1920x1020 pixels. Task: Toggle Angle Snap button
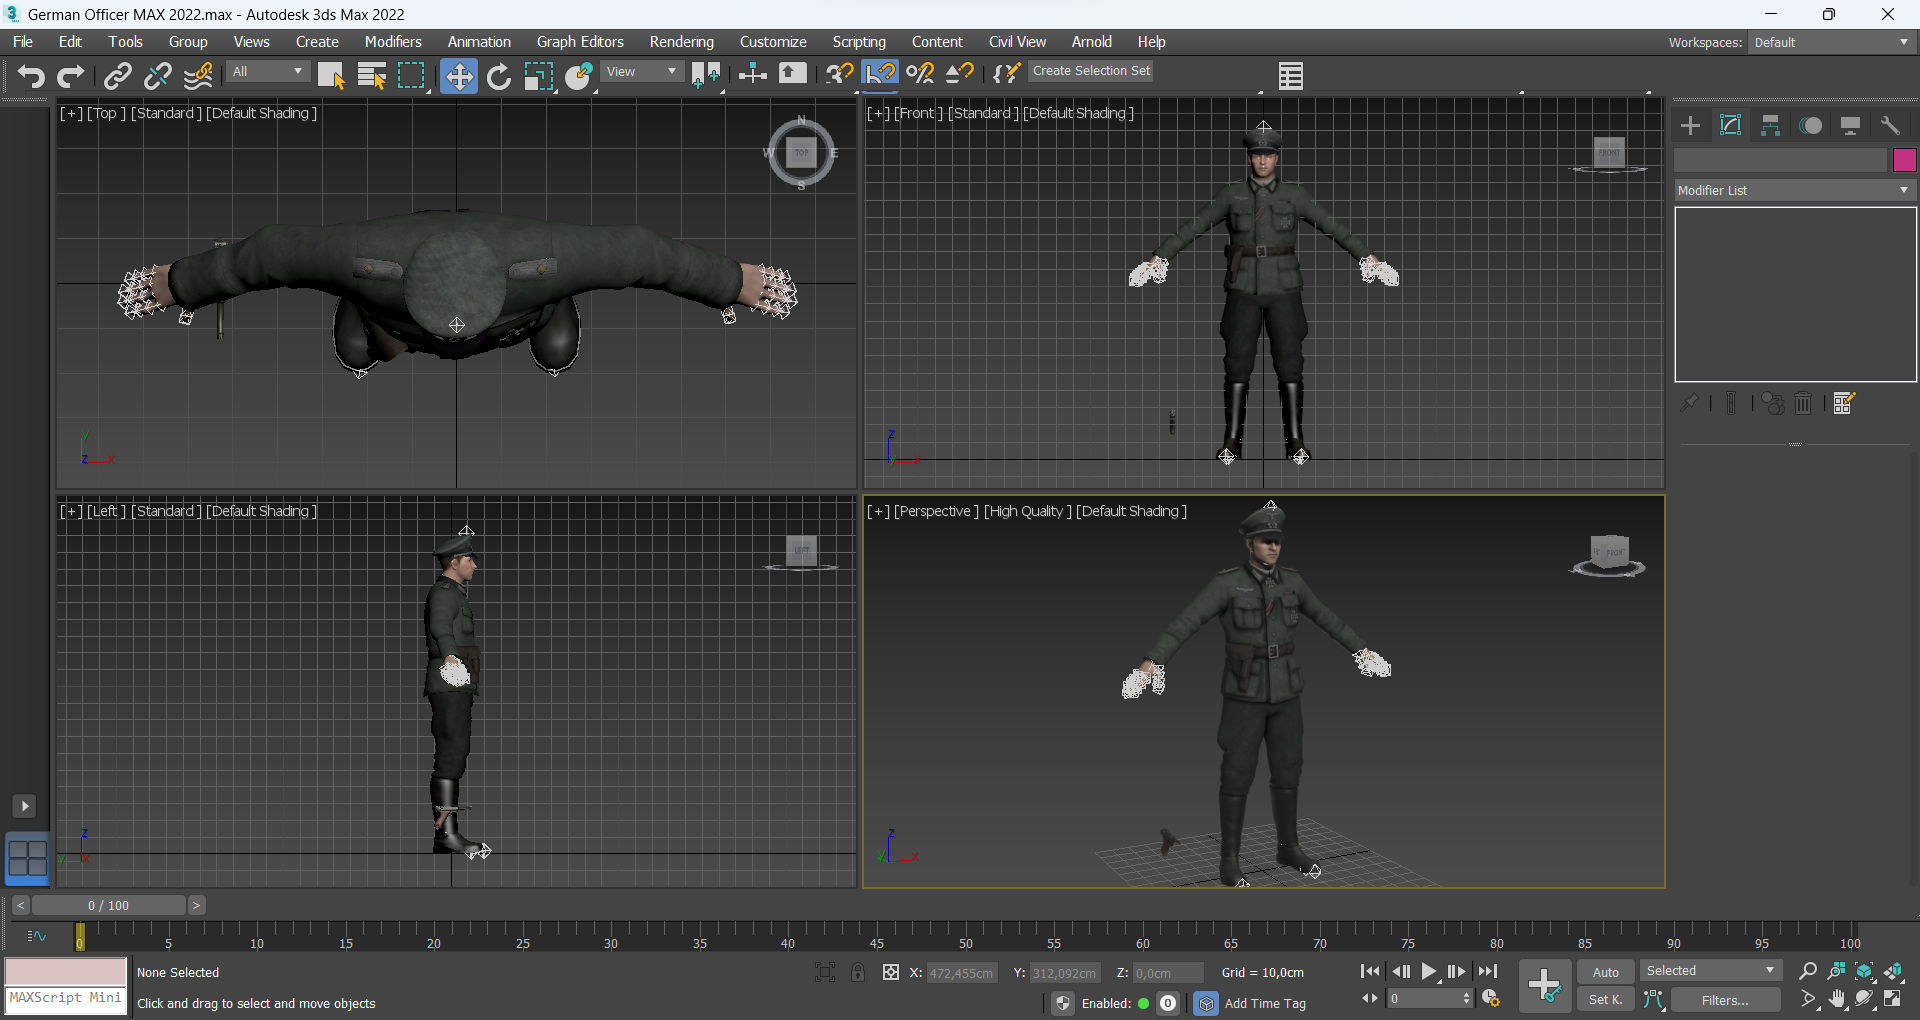point(880,75)
